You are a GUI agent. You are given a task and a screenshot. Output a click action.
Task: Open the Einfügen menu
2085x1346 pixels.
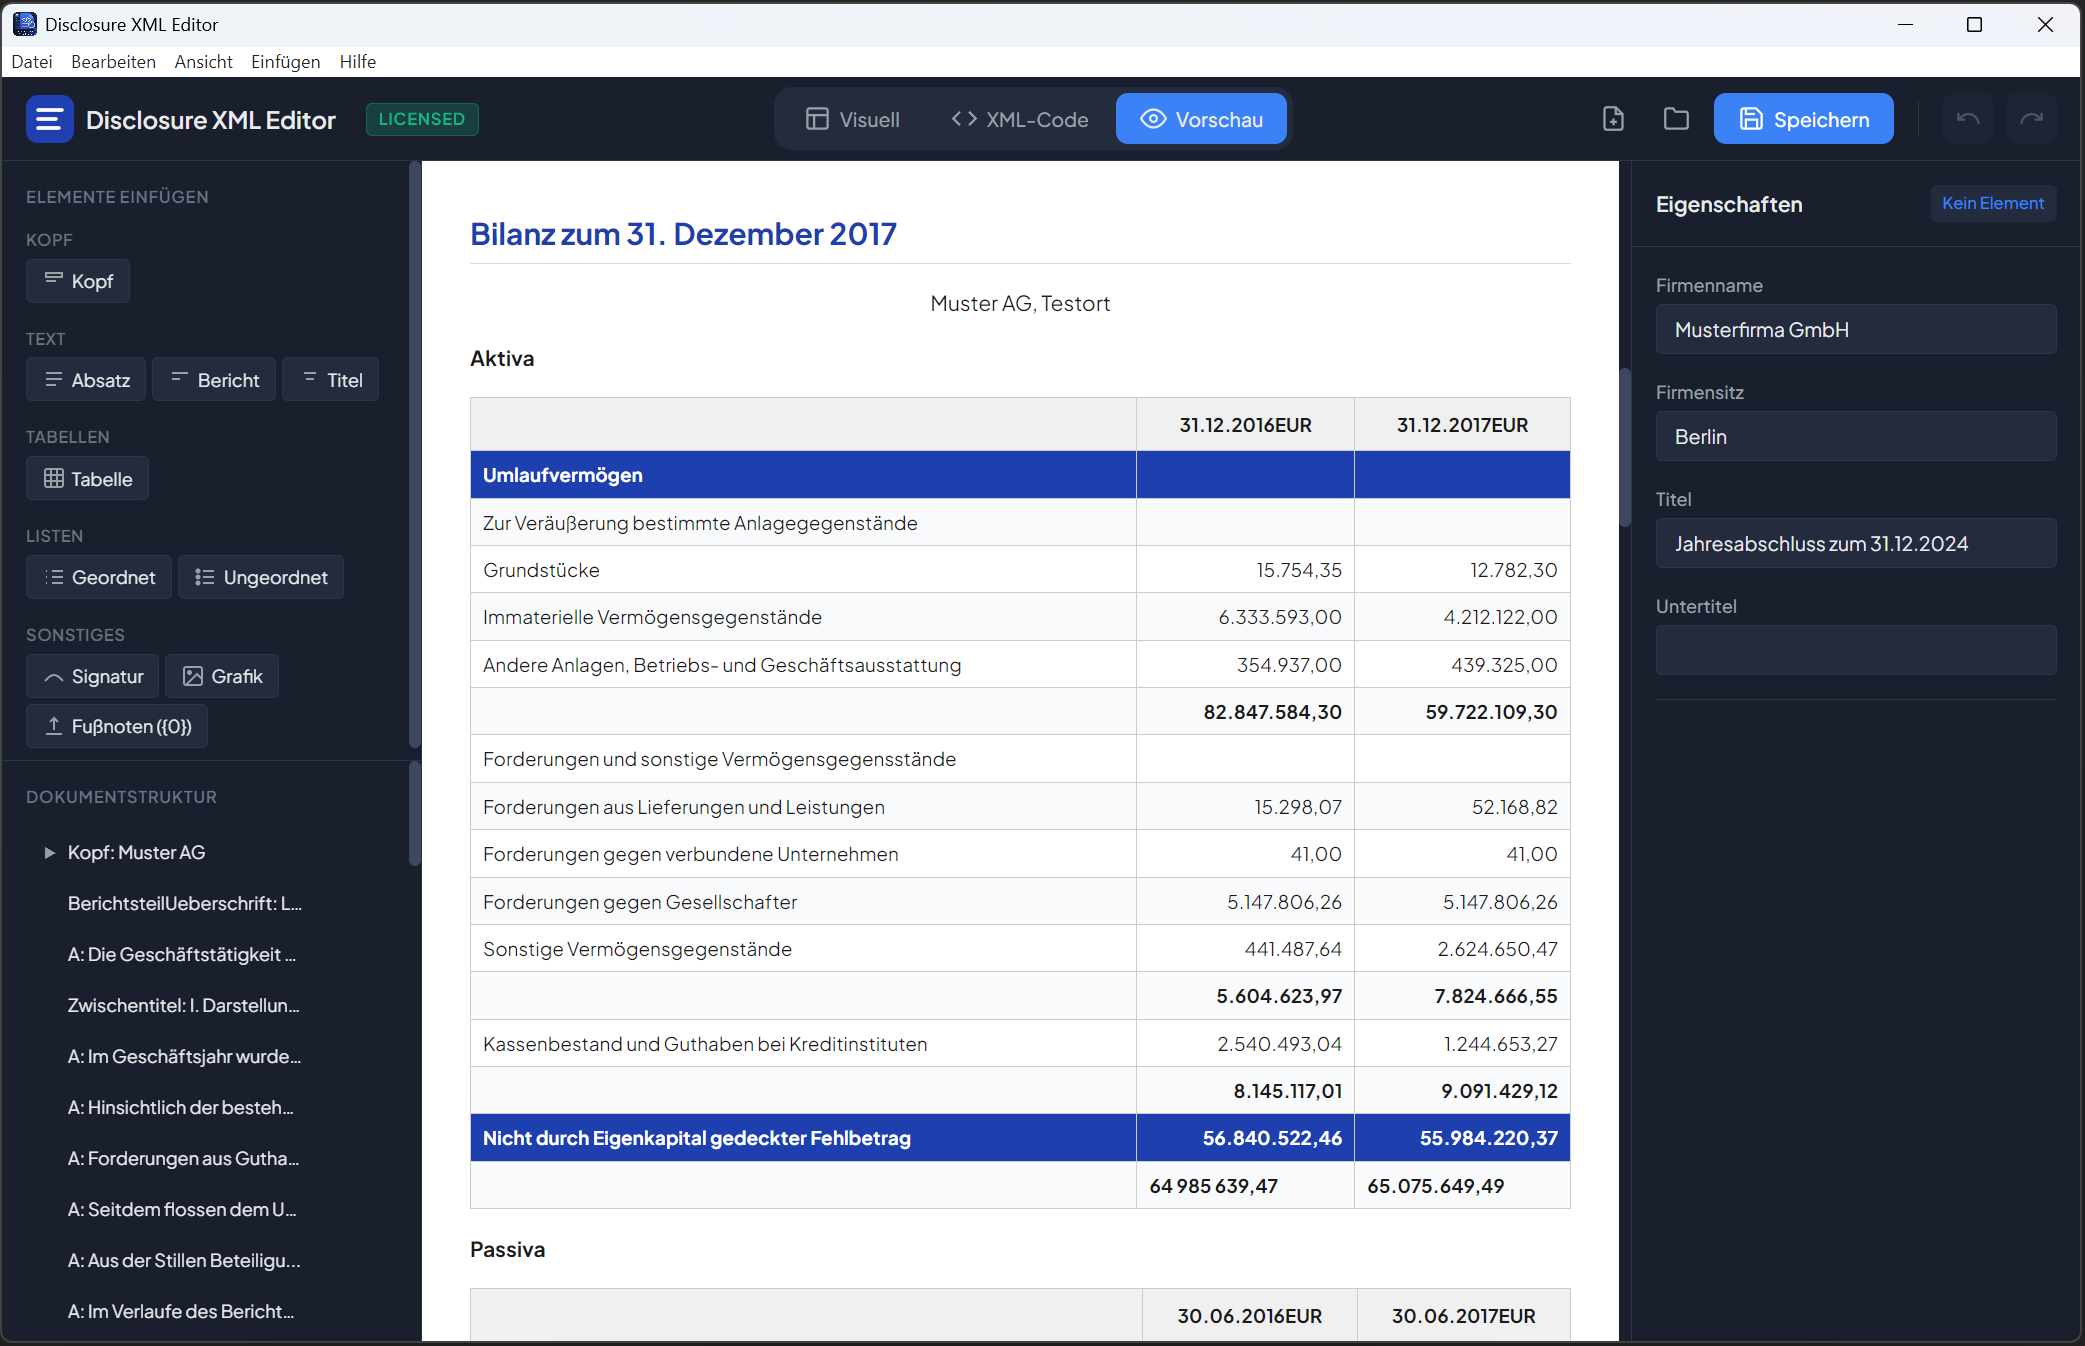pos(285,61)
